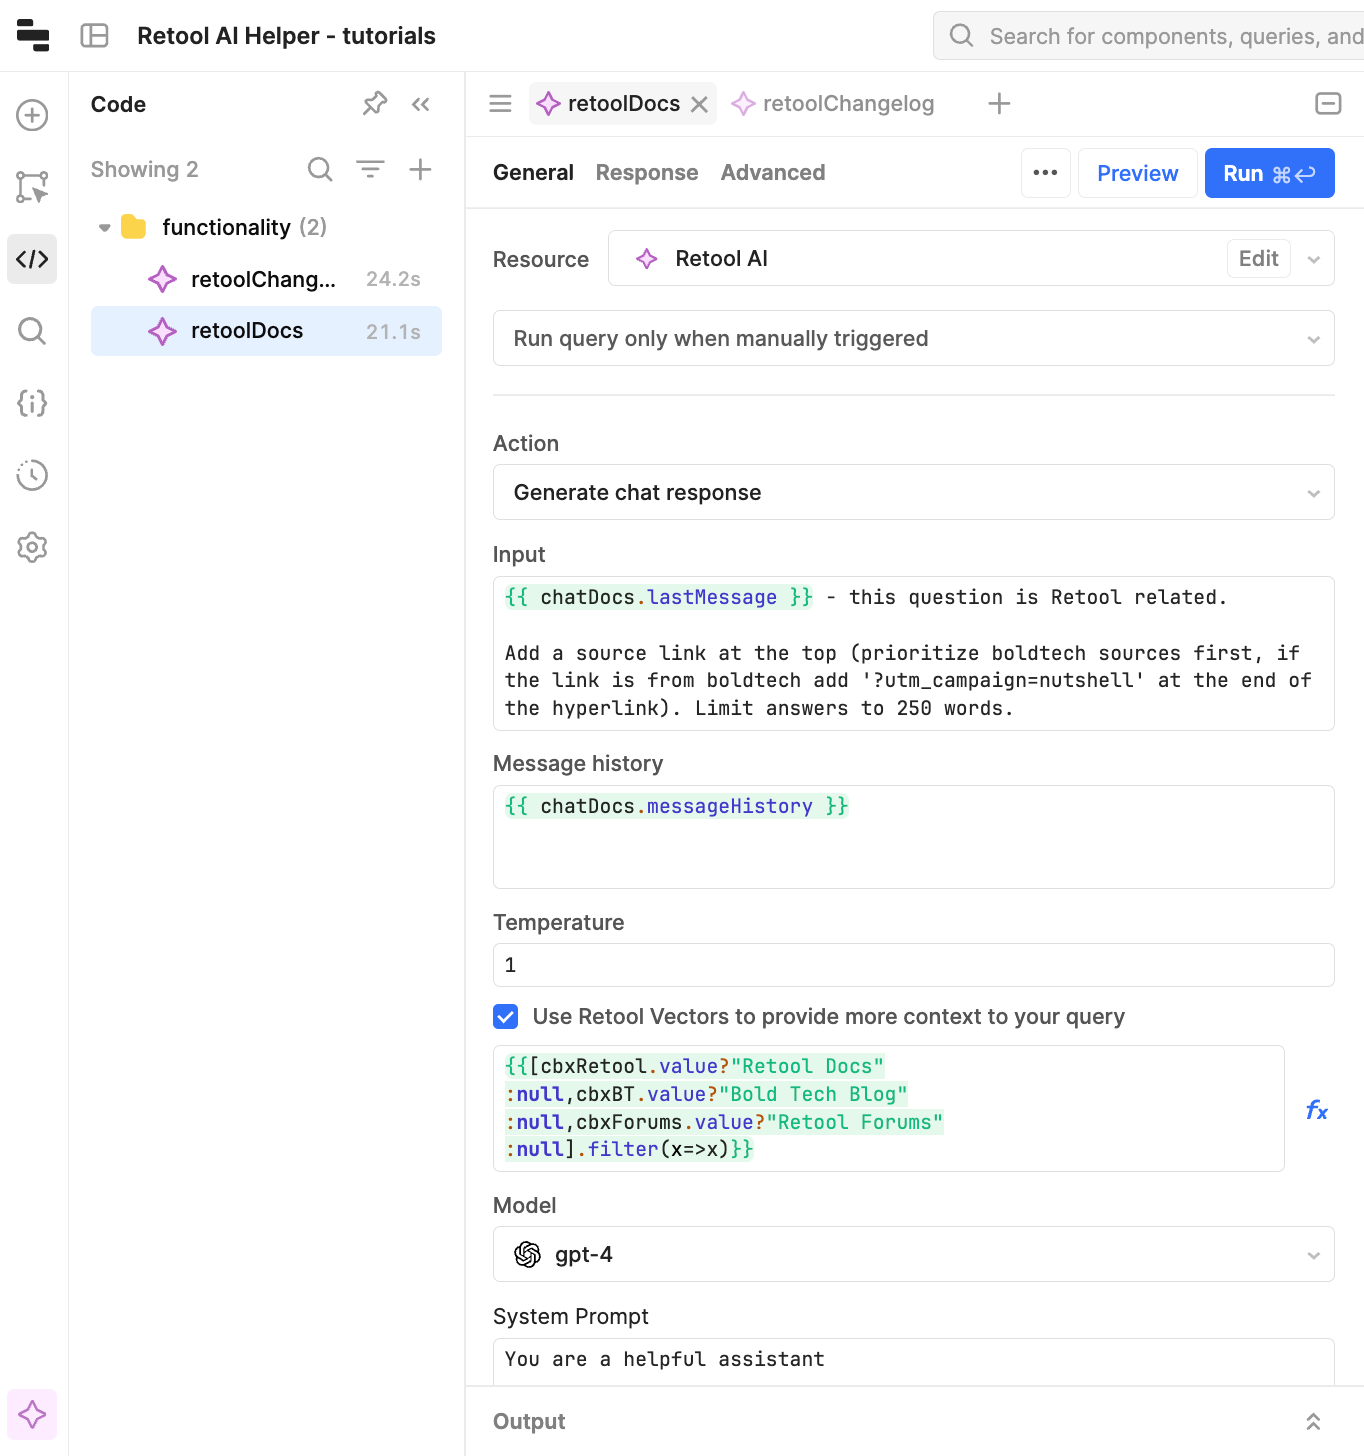1364x1456 pixels.
Task: Open the filter icon in Code panel
Action: 370,169
